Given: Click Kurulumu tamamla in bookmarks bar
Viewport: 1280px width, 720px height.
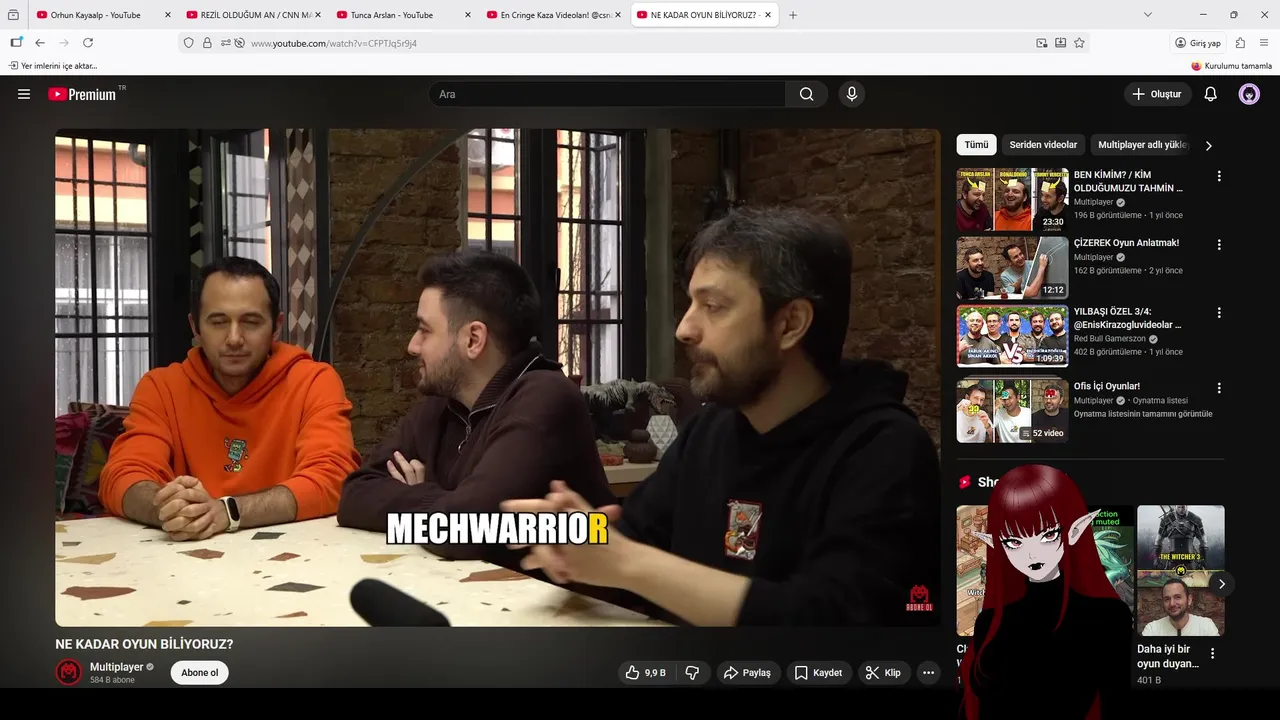Looking at the screenshot, I should click(x=1232, y=66).
